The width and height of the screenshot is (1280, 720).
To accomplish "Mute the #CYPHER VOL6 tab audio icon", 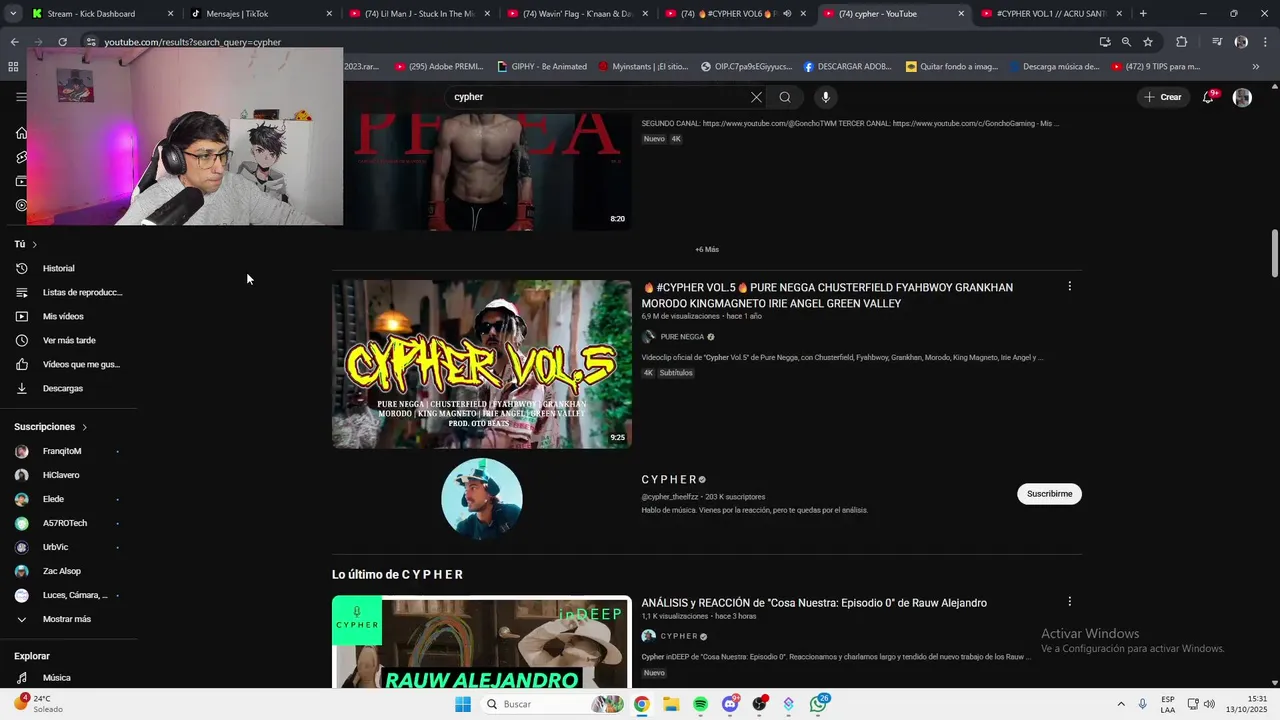I will (x=787, y=14).
